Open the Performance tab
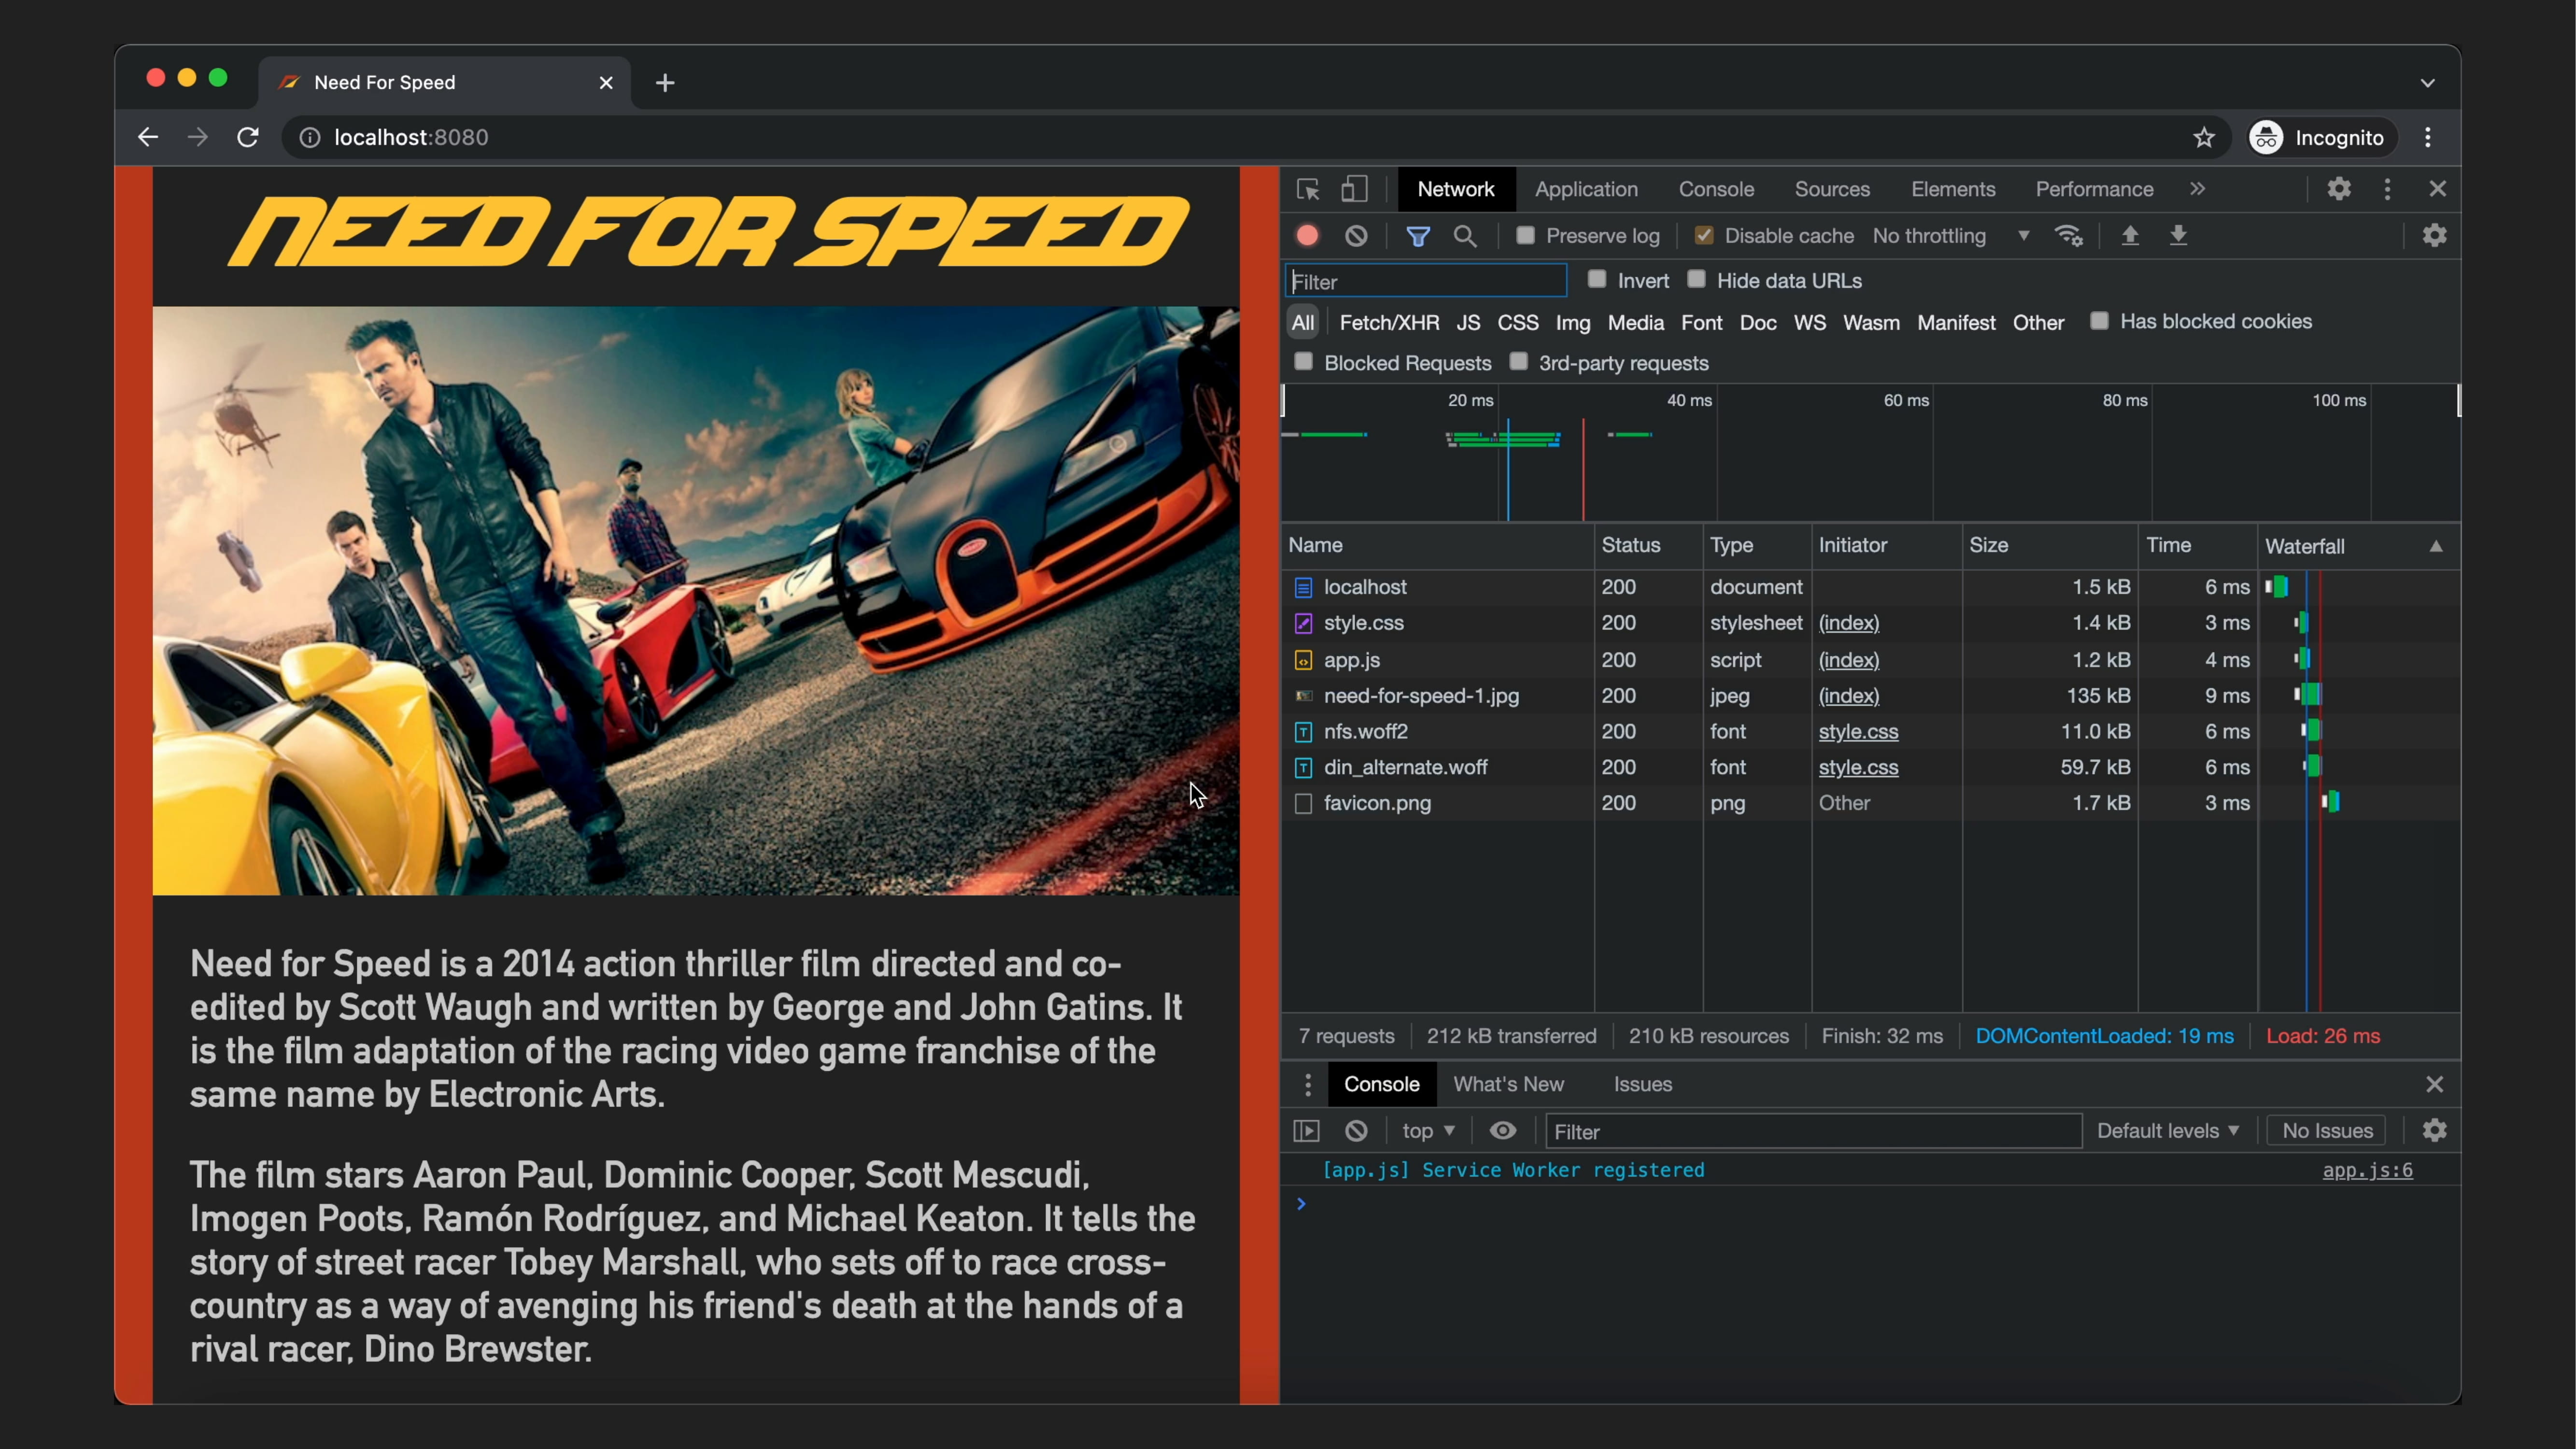2576x1449 pixels. point(2094,189)
